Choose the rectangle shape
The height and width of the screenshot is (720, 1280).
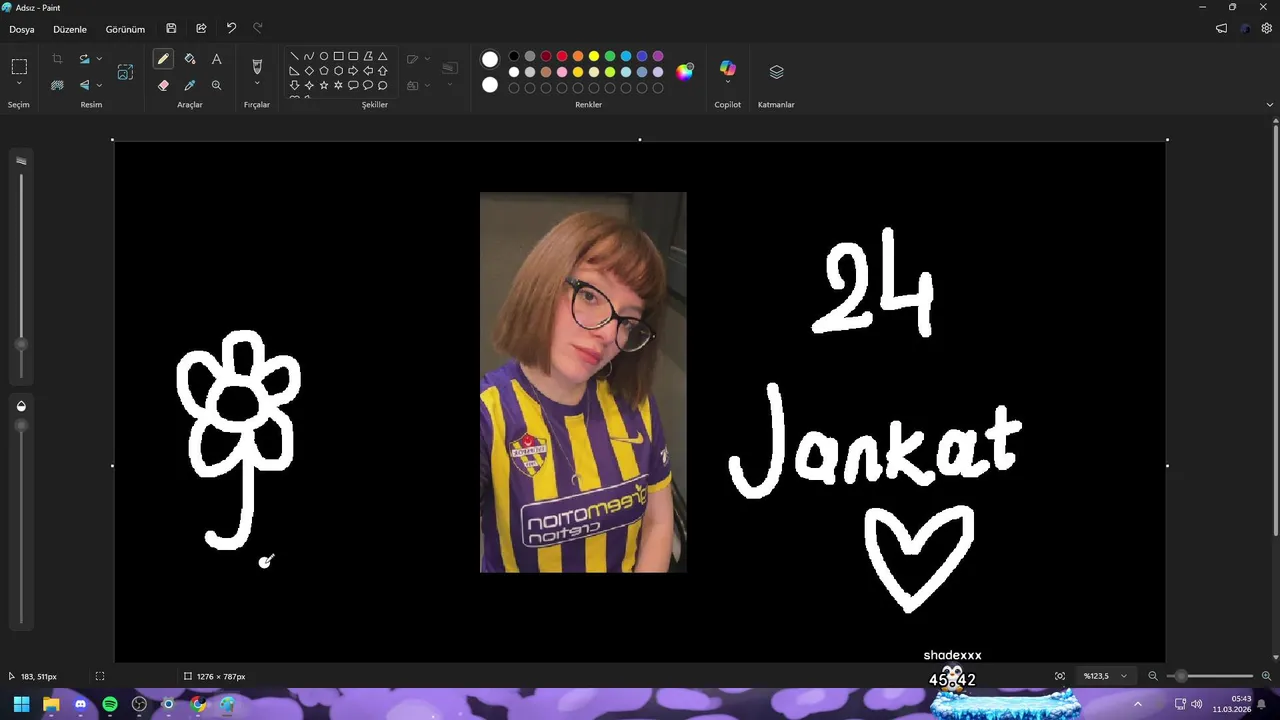(338, 56)
